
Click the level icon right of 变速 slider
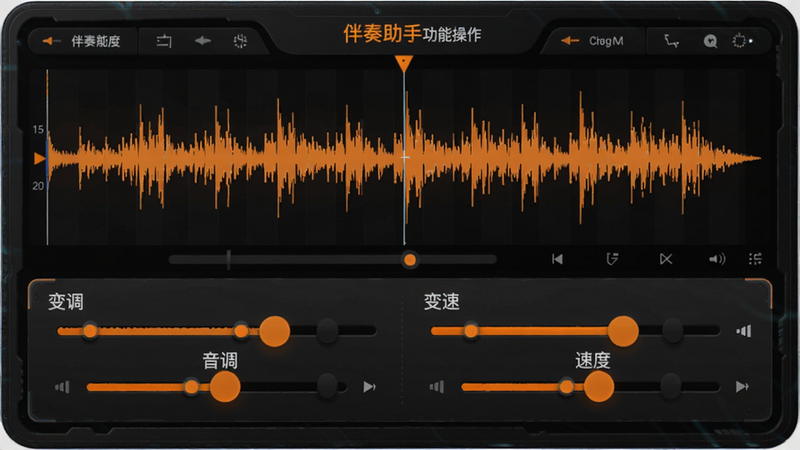click(x=744, y=332)
